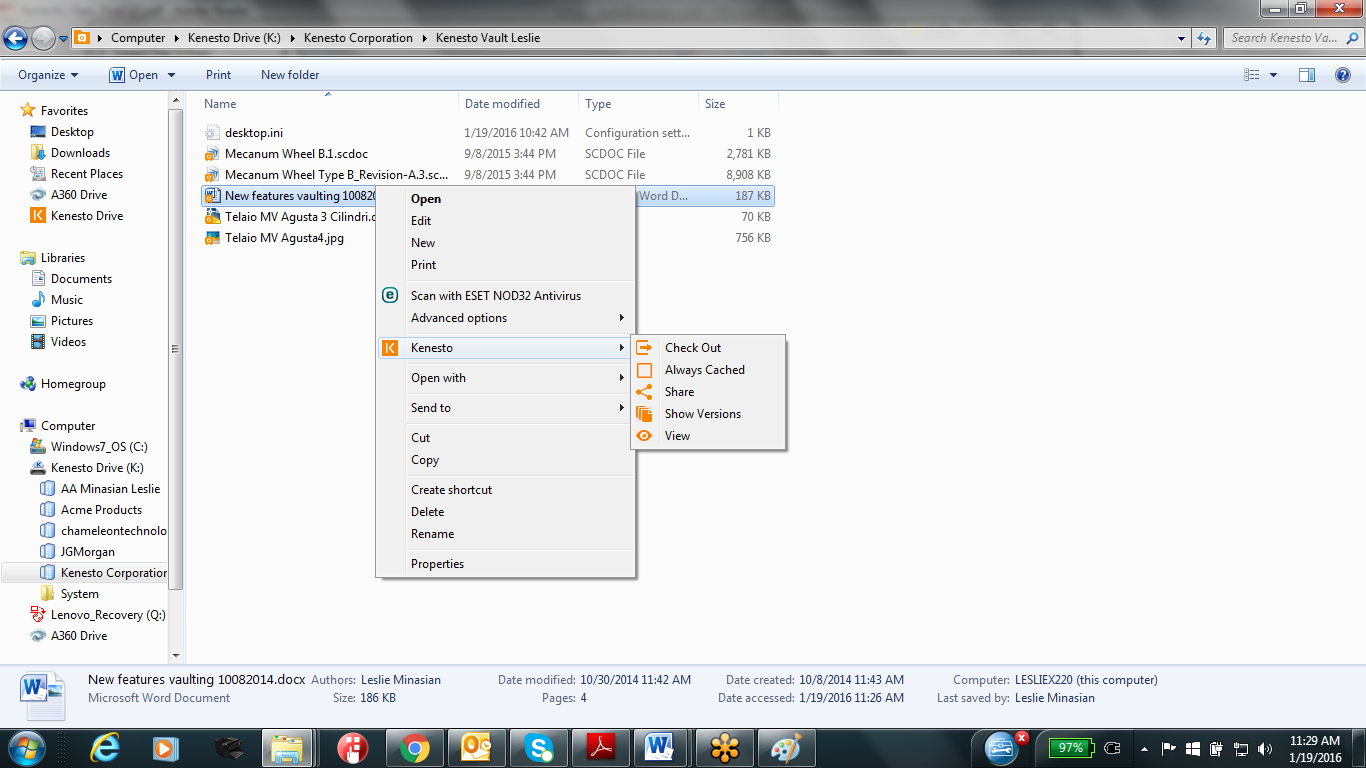Sort by Date modified column header

519,104
